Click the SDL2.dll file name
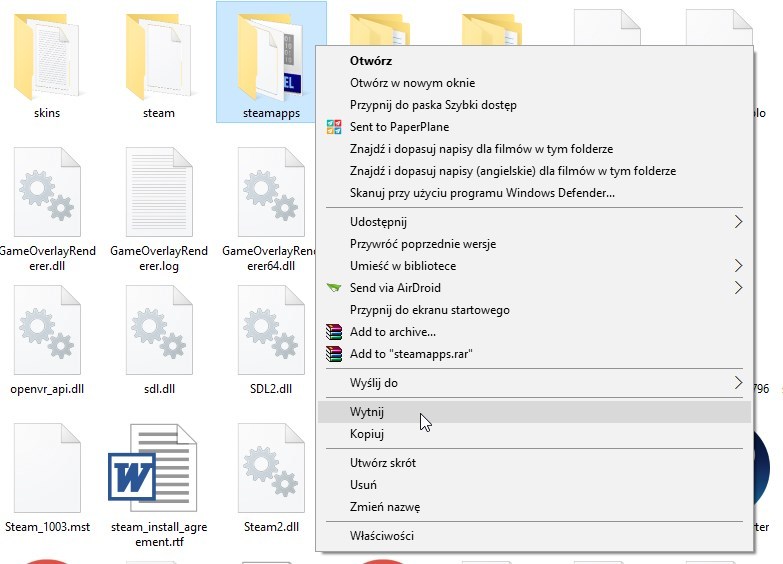The image size is (783, 564). [271, 389]
